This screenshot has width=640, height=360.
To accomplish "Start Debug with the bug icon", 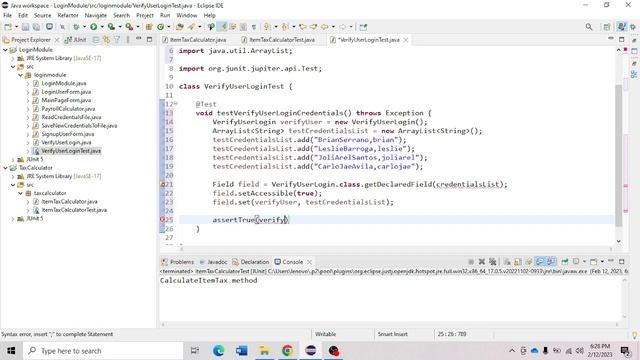I will click(x=76, y=27).
